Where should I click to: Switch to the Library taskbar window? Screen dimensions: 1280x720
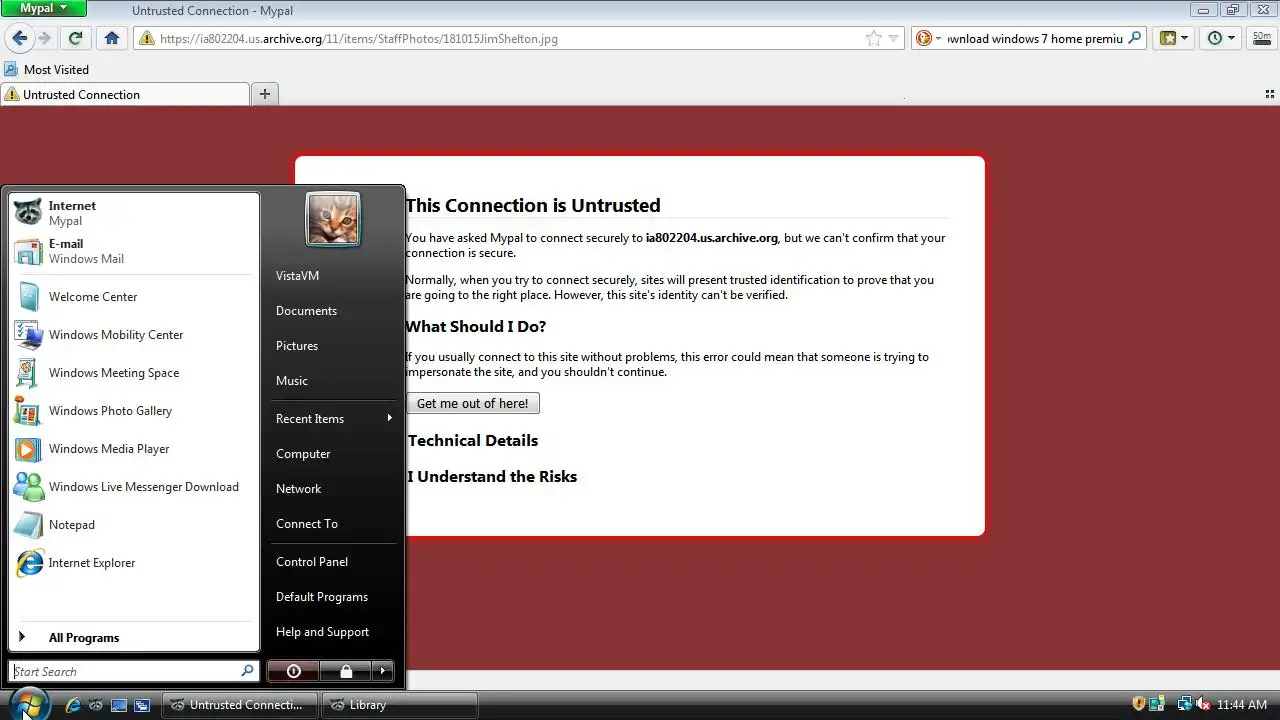pos(400,705)
